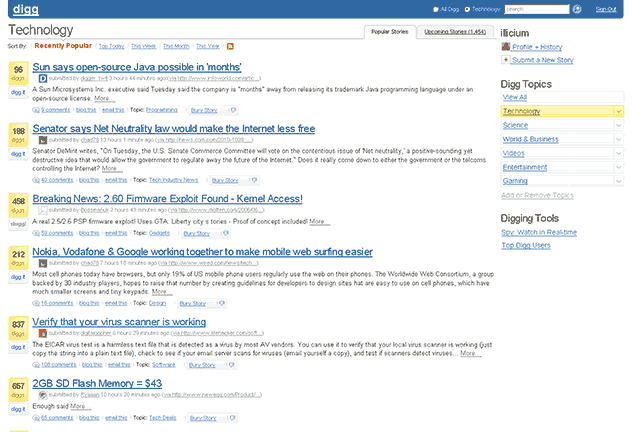Click the illicium profile avatar icon
632x432 pixels.
tap(505, 47)
